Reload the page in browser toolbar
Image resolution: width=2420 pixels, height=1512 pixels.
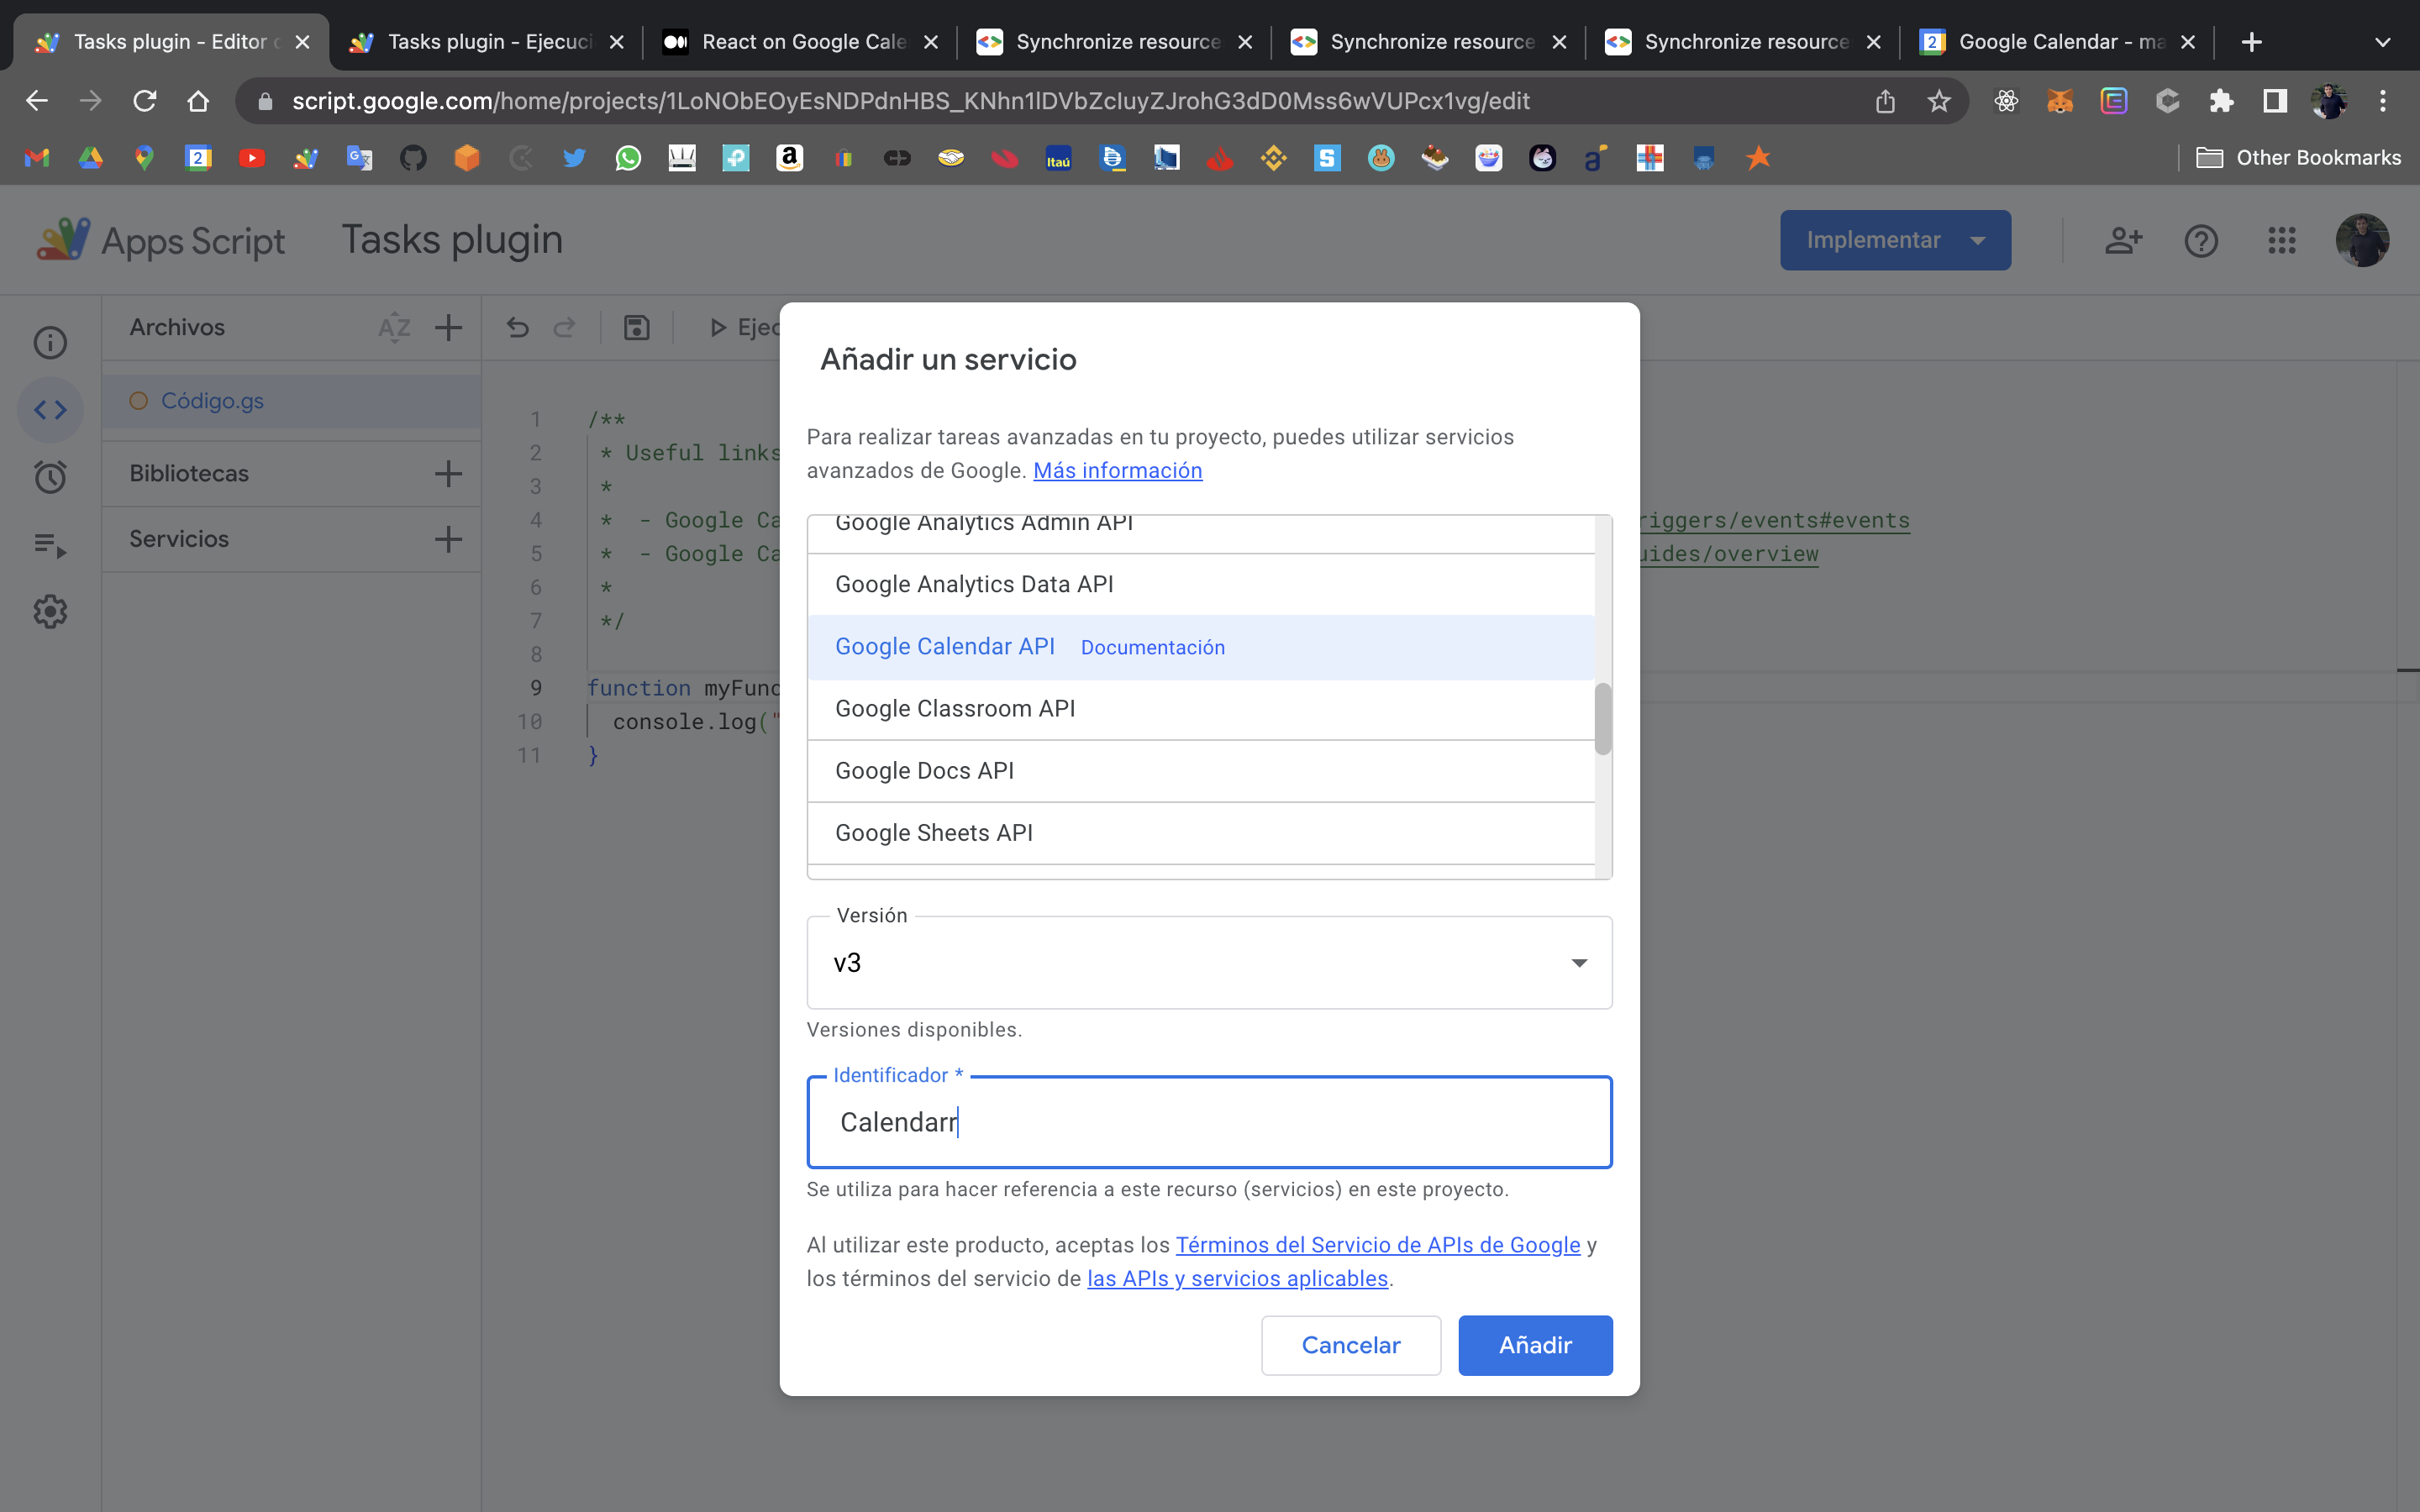point(145,101)
